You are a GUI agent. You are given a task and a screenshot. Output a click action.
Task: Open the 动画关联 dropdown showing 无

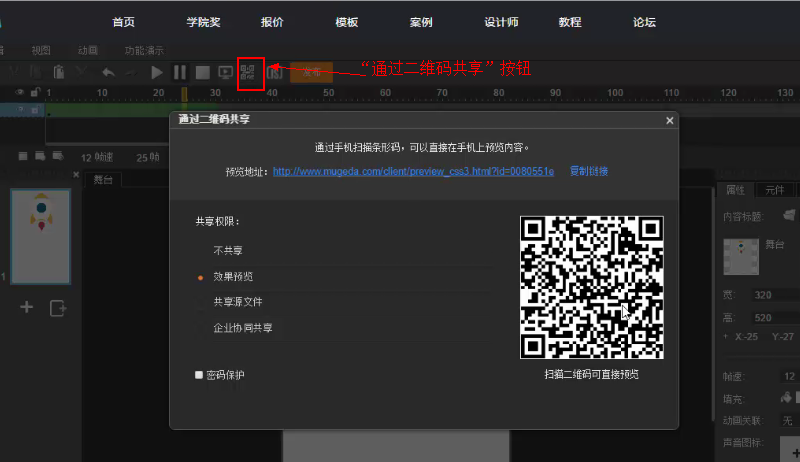789,421
